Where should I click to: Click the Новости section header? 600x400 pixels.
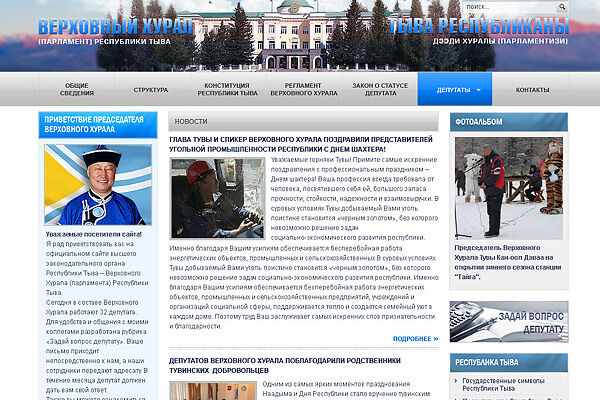click(x=303, y=121)
